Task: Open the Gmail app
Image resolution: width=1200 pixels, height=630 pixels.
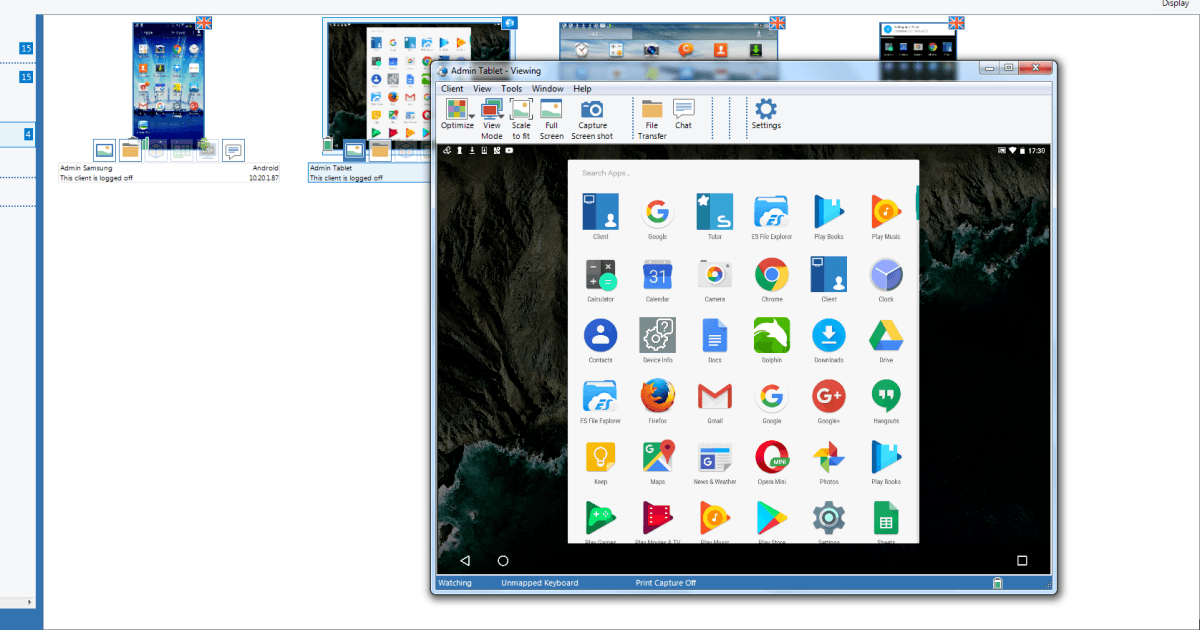Action: click(x=715, y=396)
